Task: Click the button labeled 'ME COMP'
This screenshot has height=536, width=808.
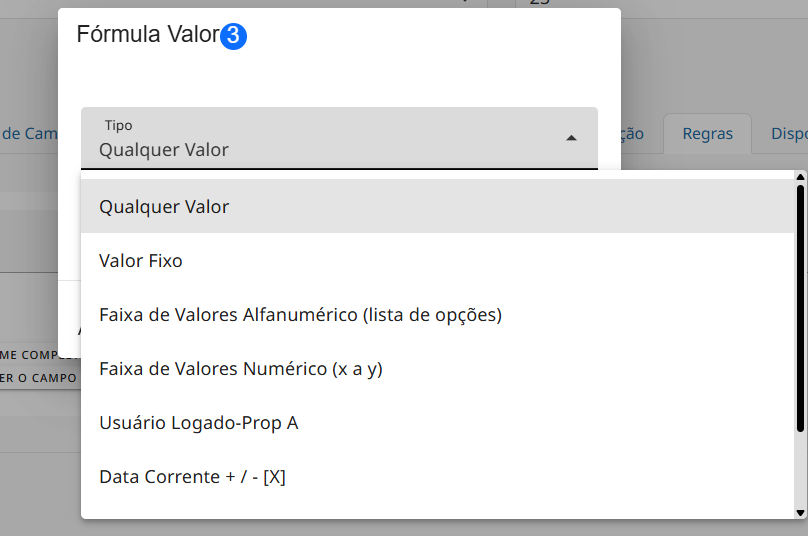Action: pos(29,355)
